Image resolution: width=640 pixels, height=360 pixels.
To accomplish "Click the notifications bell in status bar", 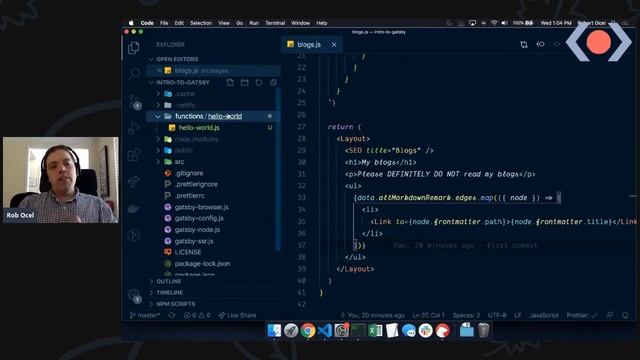I will pos(625,315).
